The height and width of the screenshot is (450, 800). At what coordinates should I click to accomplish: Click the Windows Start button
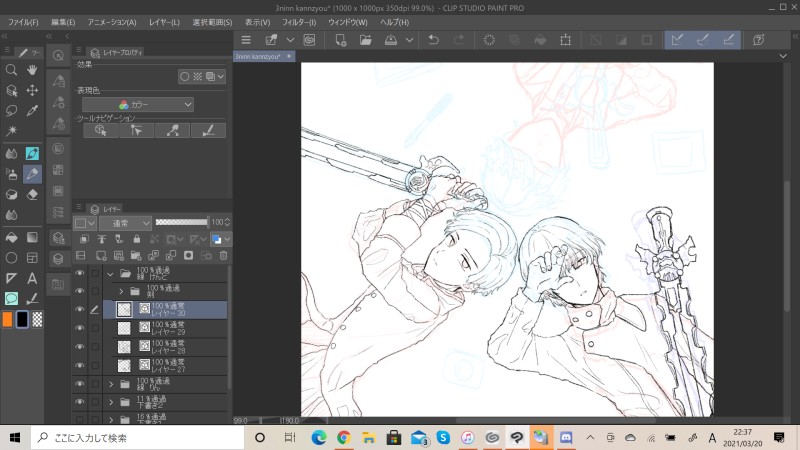coord(15,438)
